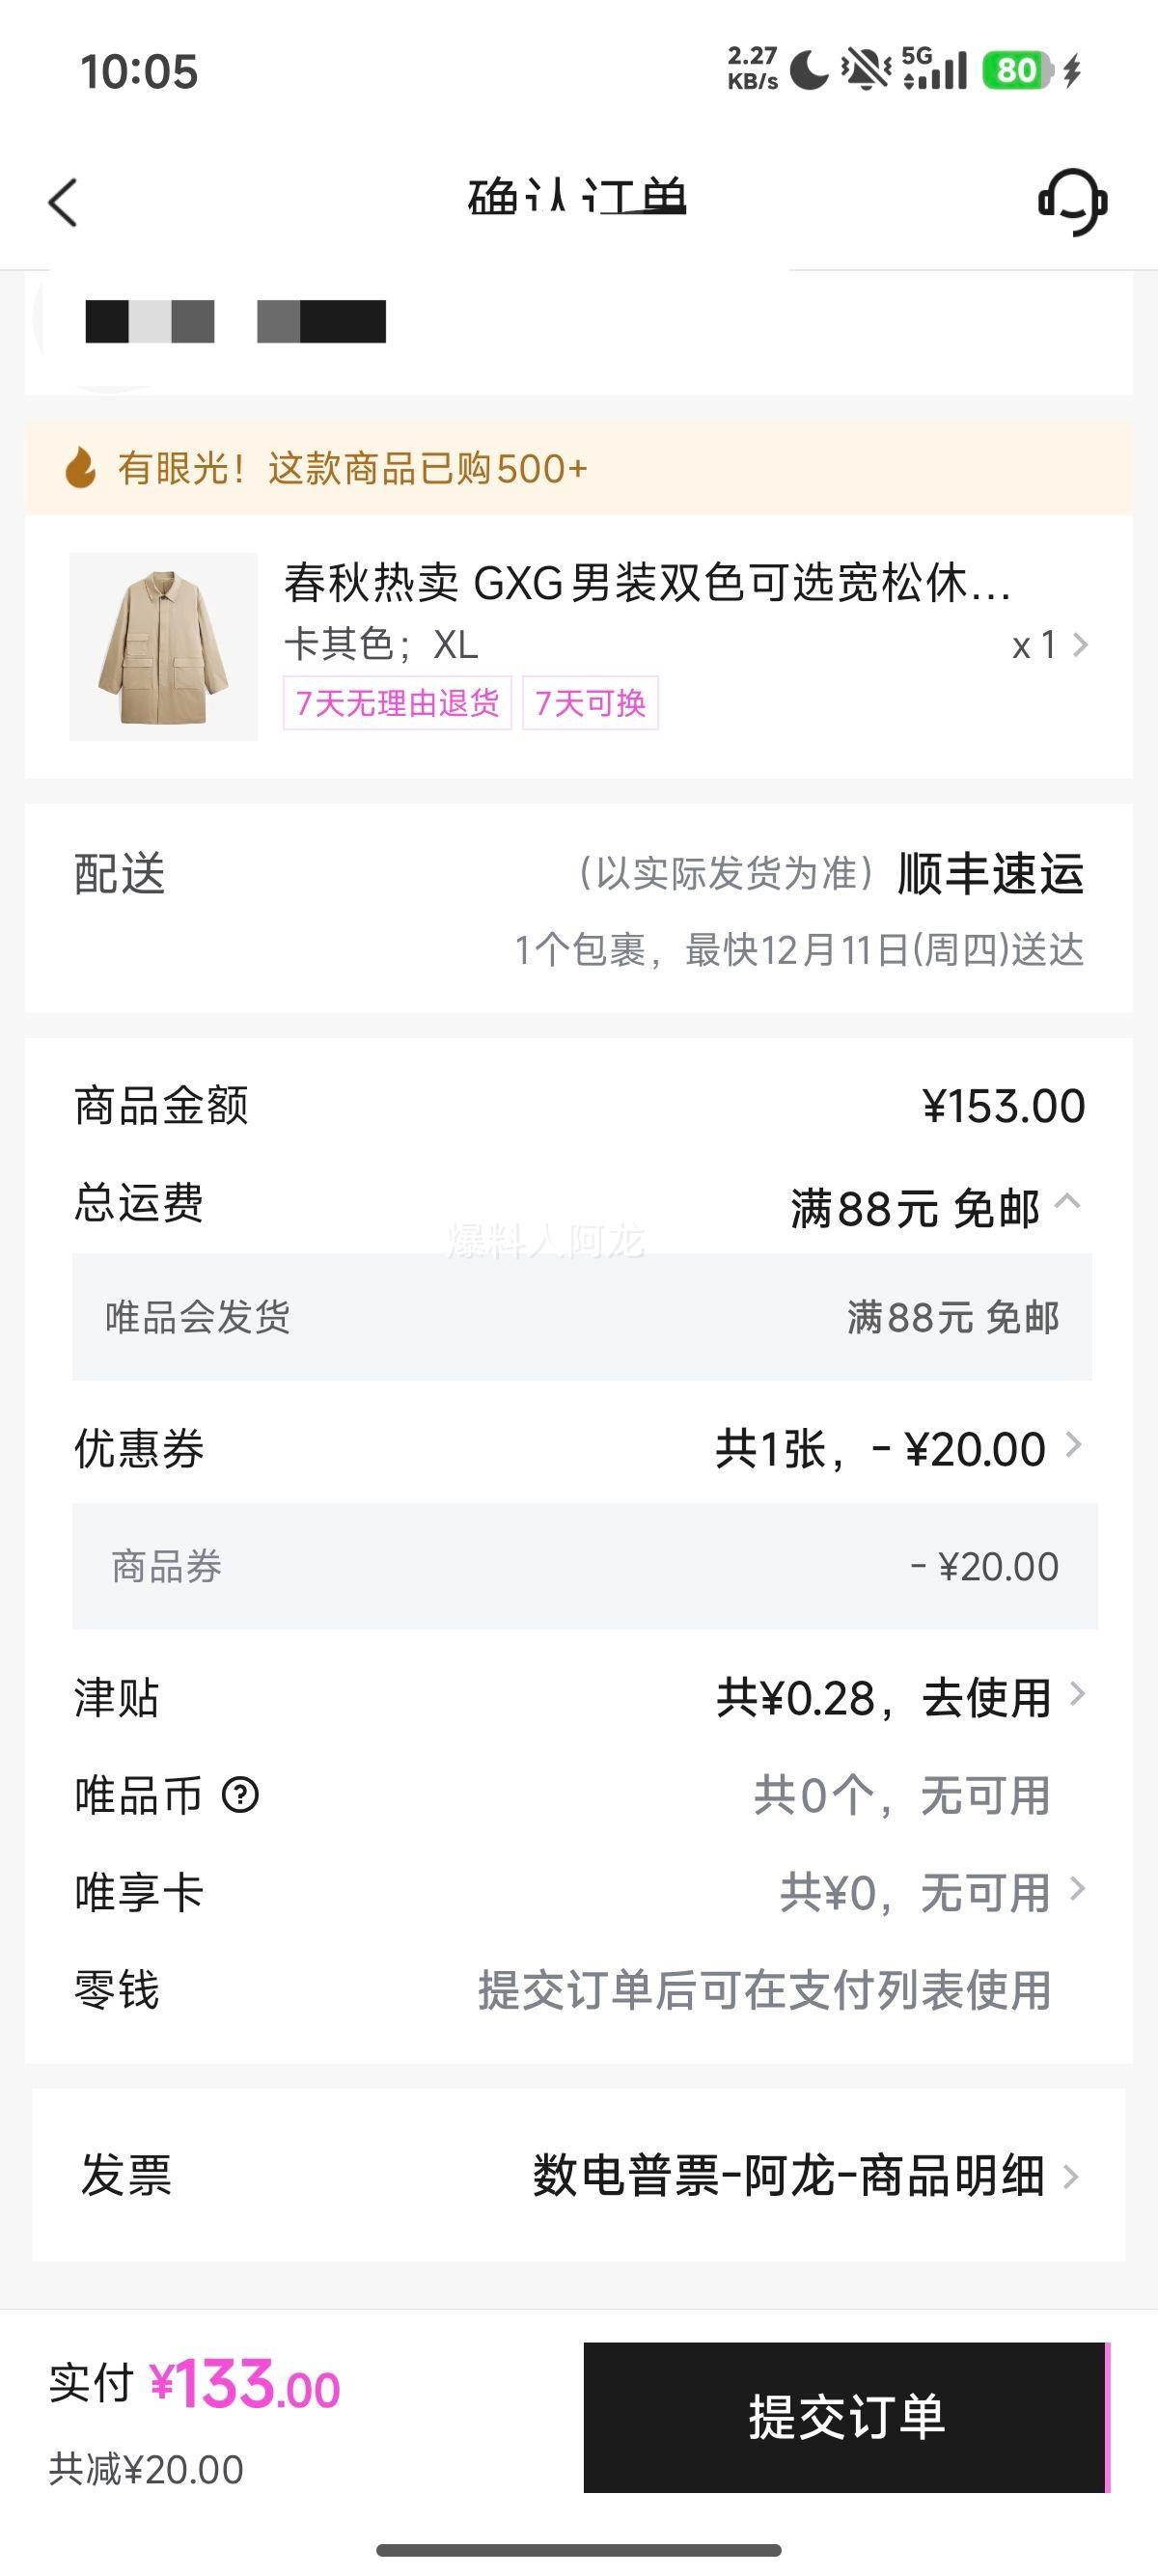
Task: Tap the 唯品币 help question mark
Action: (x=240, y=1795)
